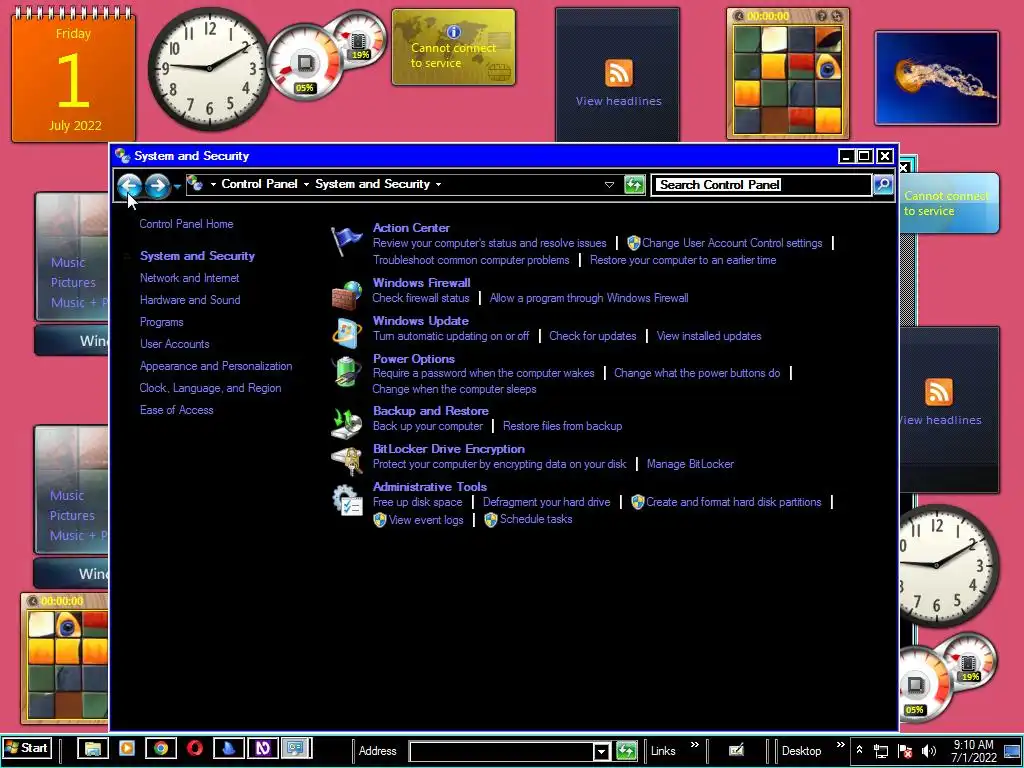The image size is (1024, 768).
Task: Expand the Links toolbar chevron
Action: (x=695, y=744)
